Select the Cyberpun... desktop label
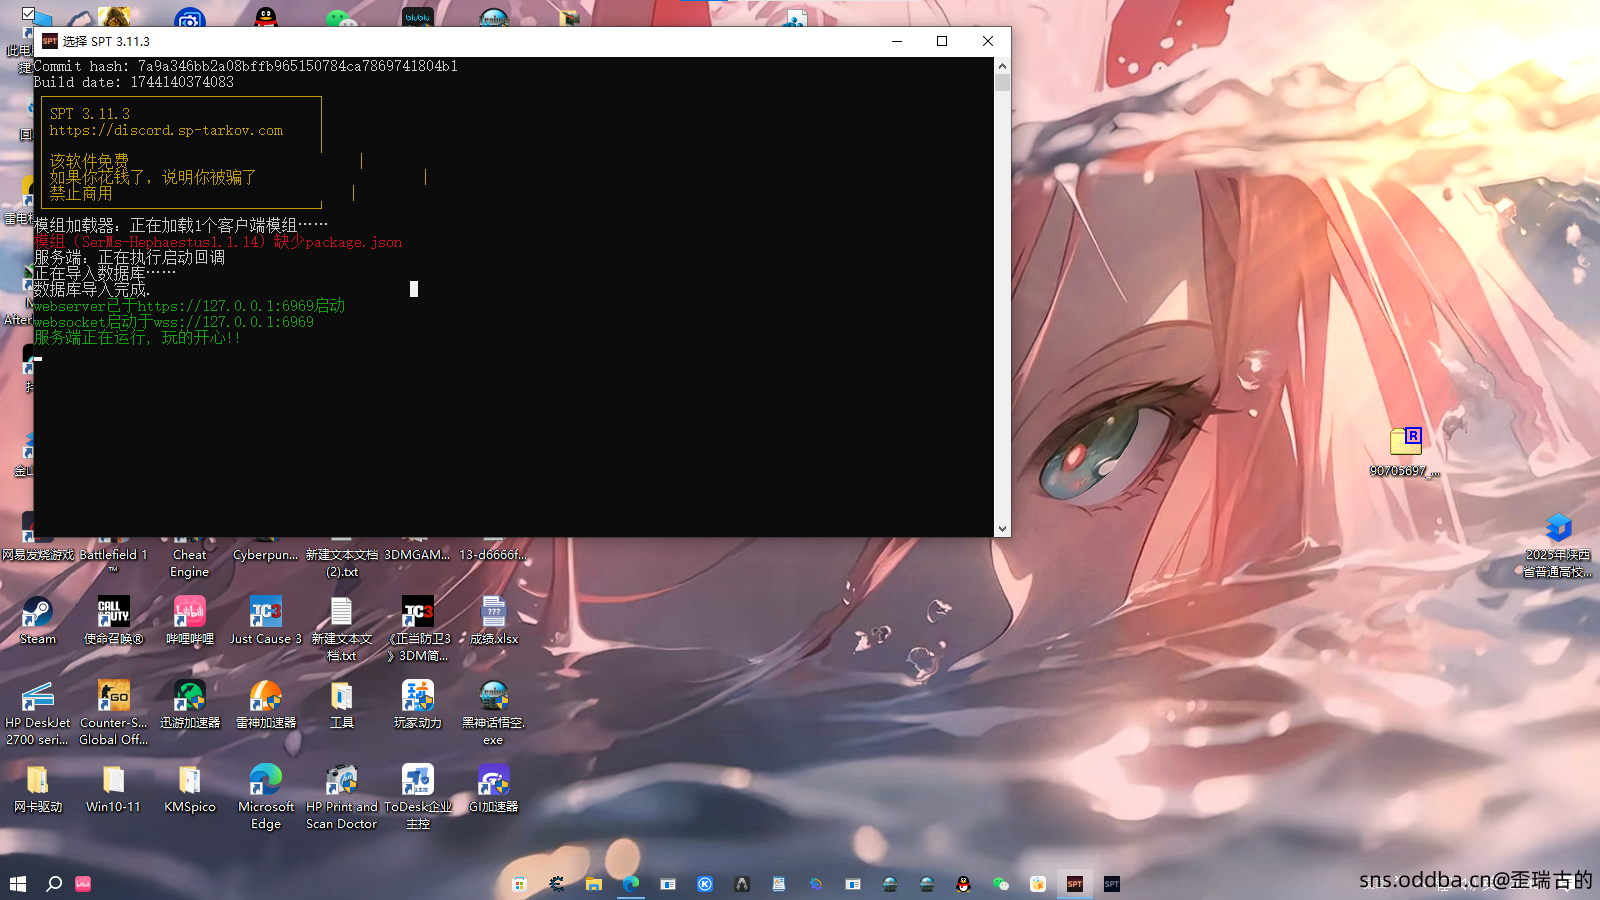Screen dimensions: 1600x900 tap(265, 555)
